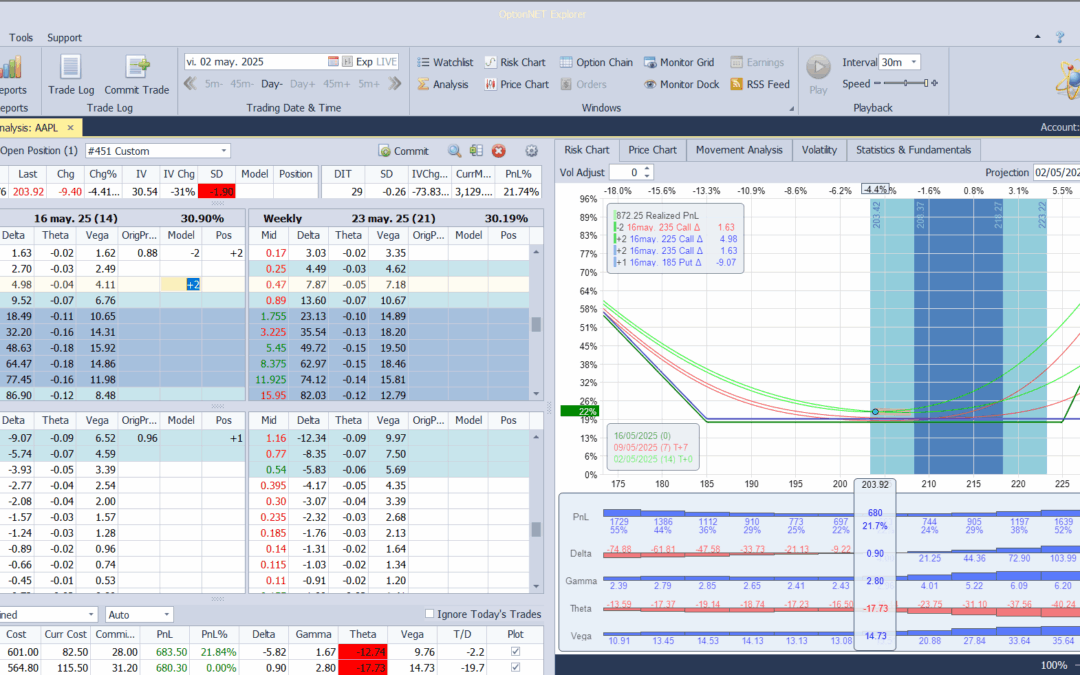1080x675 pixels.
Task: Toggle Plot checkbox in 680.30 PnL row
Action: (515, 667)
